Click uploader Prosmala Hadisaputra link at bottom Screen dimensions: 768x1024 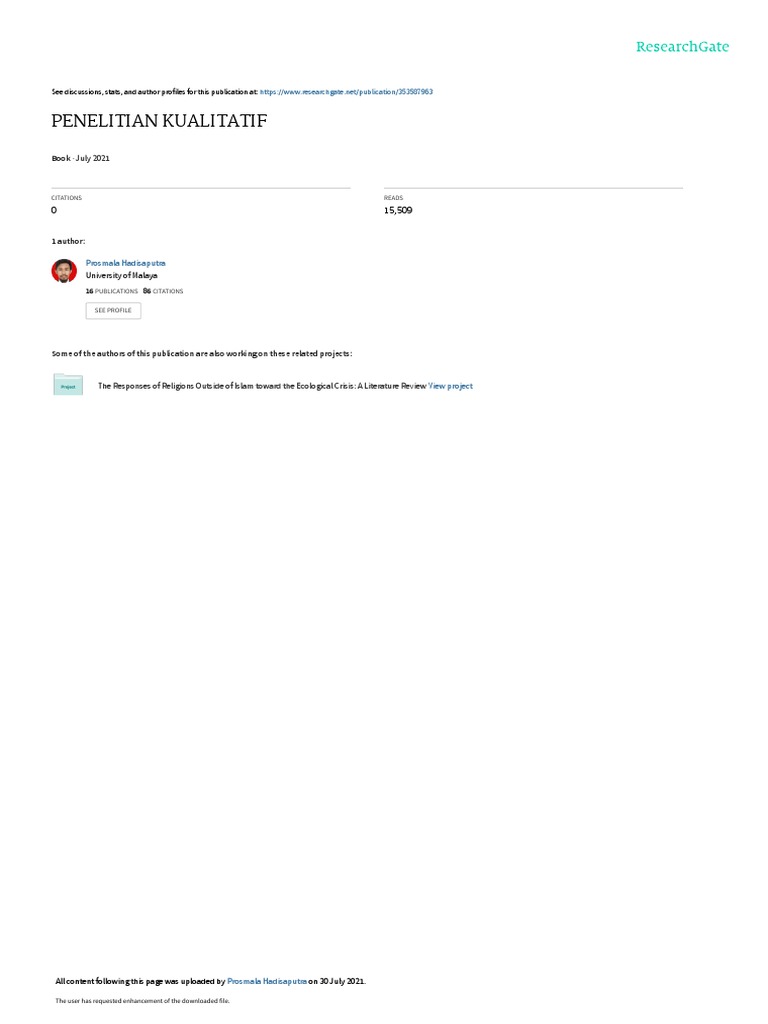coord(266,981)
